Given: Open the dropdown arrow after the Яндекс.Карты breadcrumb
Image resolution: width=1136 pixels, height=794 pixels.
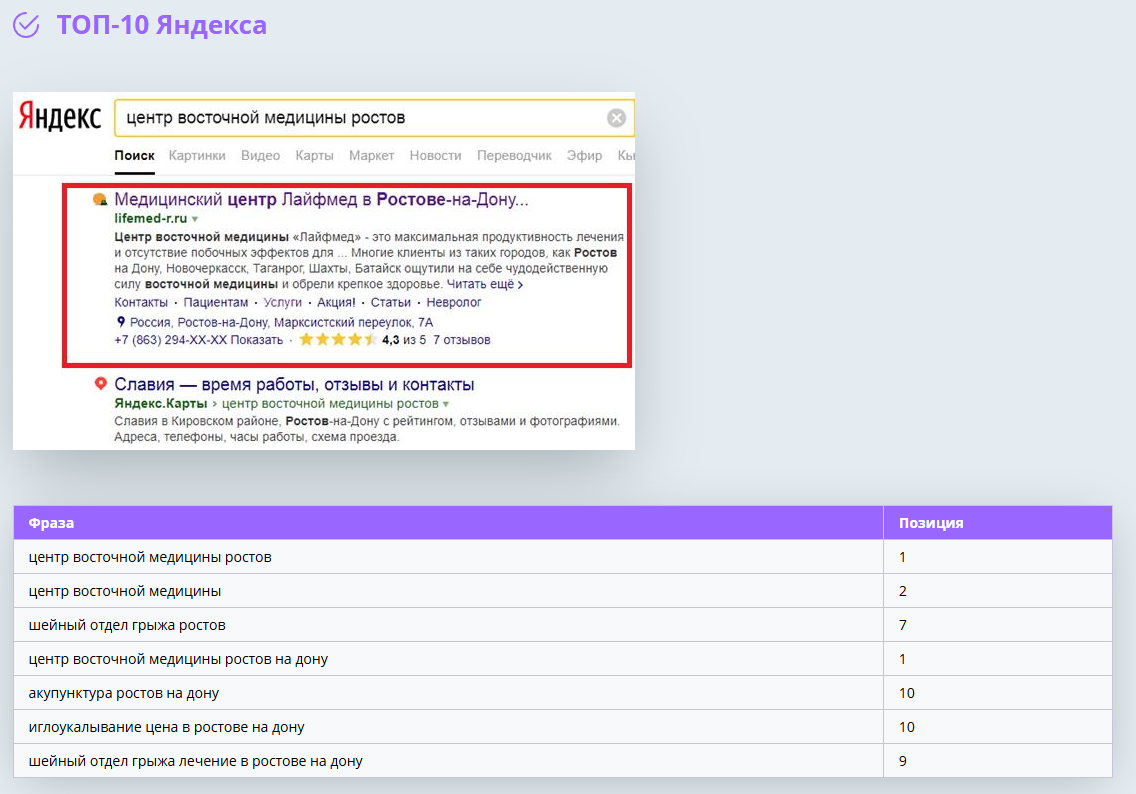Looking at the screenshot, I should [446, 404].
